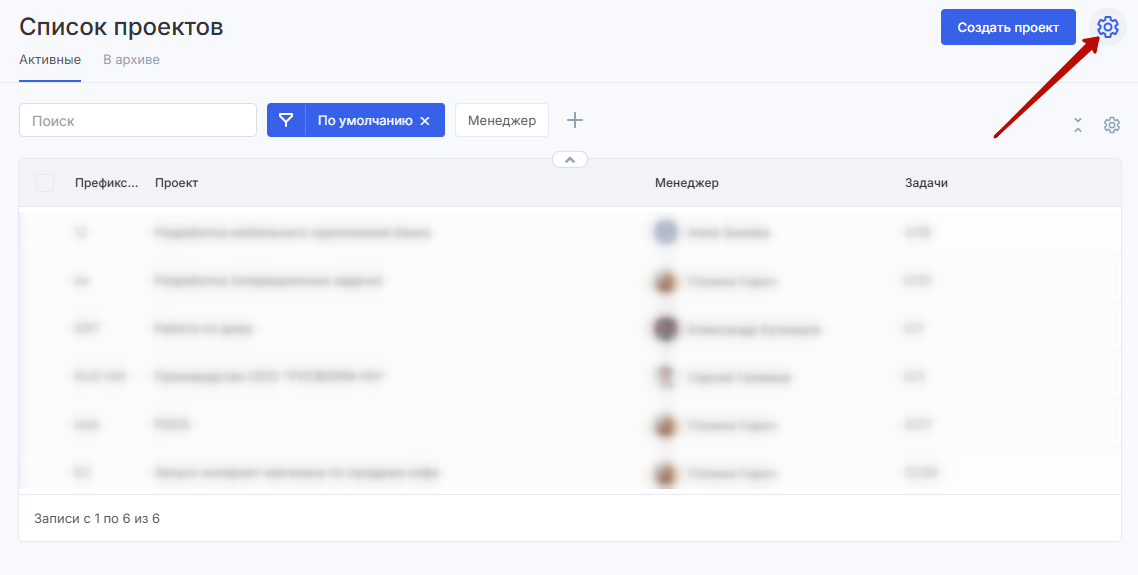Collapse filter panel using chevron above table
Viewport: 1138px width, 575px height.
coord(569,159)
